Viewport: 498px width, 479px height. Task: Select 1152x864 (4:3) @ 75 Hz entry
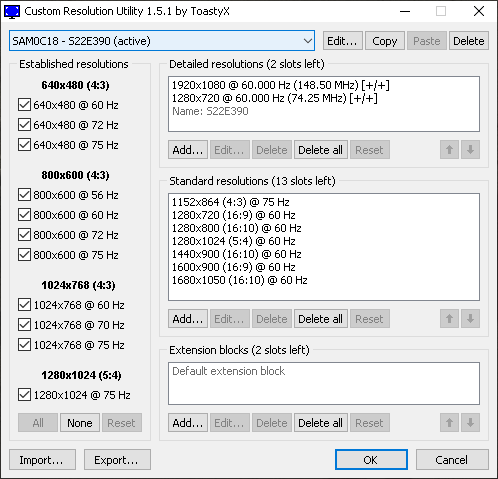230,202
